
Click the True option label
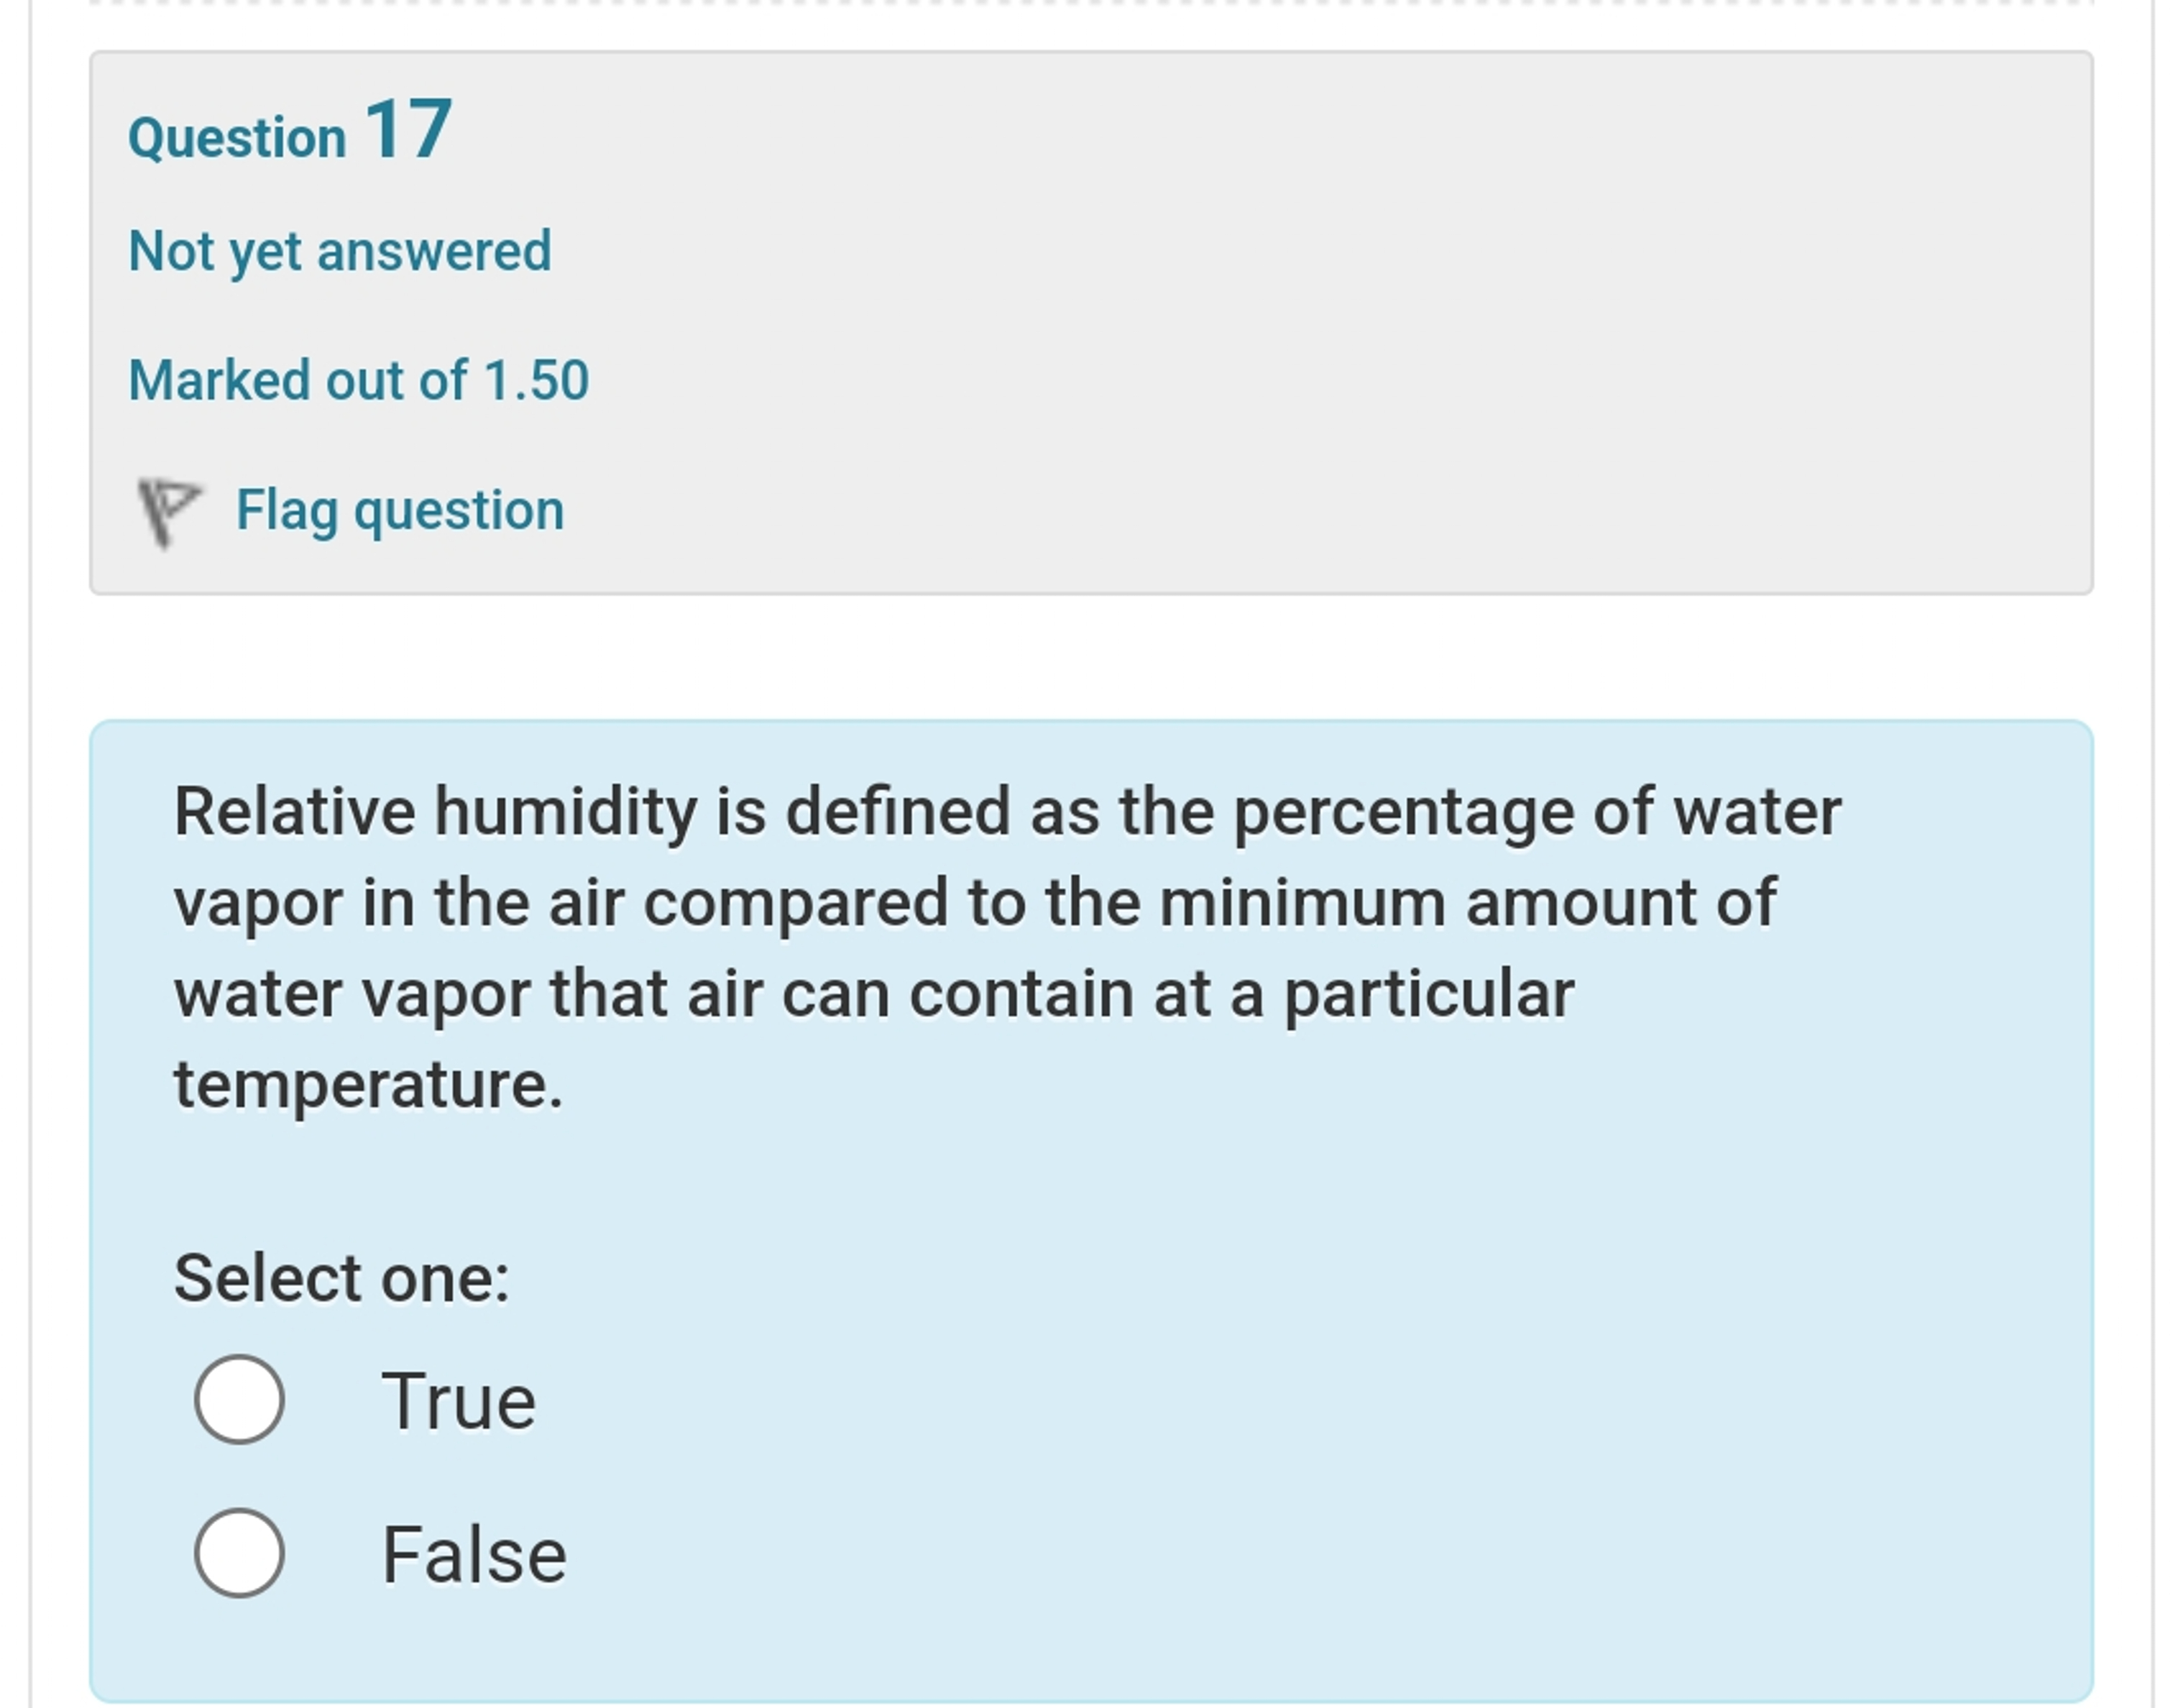click(x=462, y=1401)
